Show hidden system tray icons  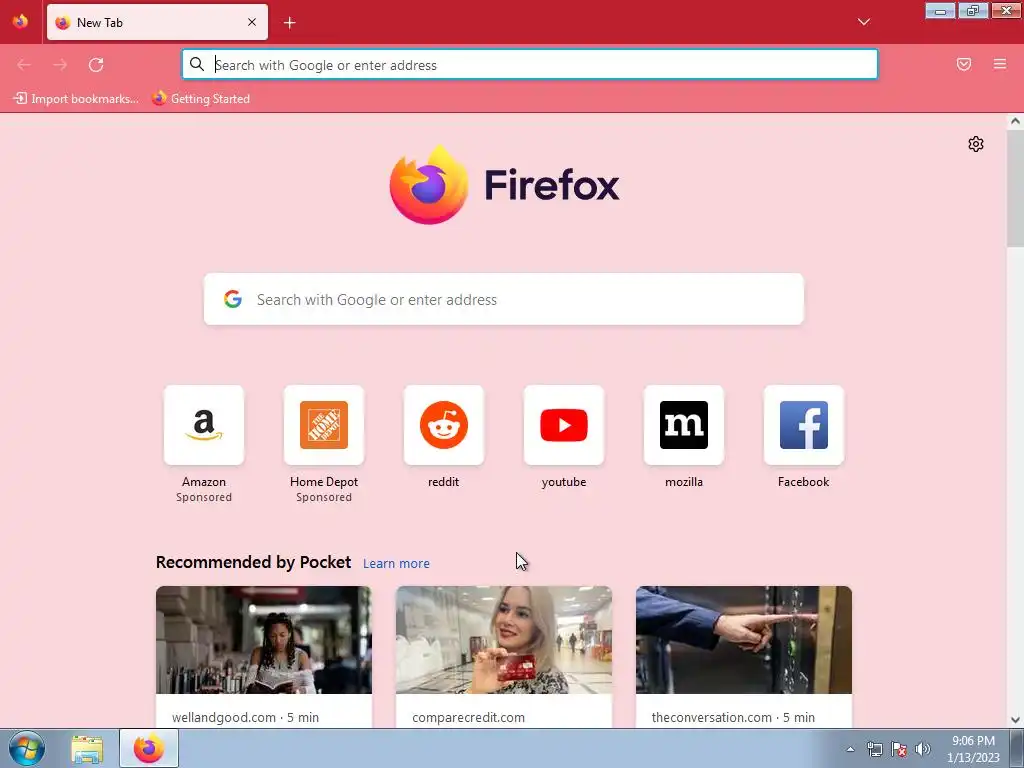tap(850, 749)
